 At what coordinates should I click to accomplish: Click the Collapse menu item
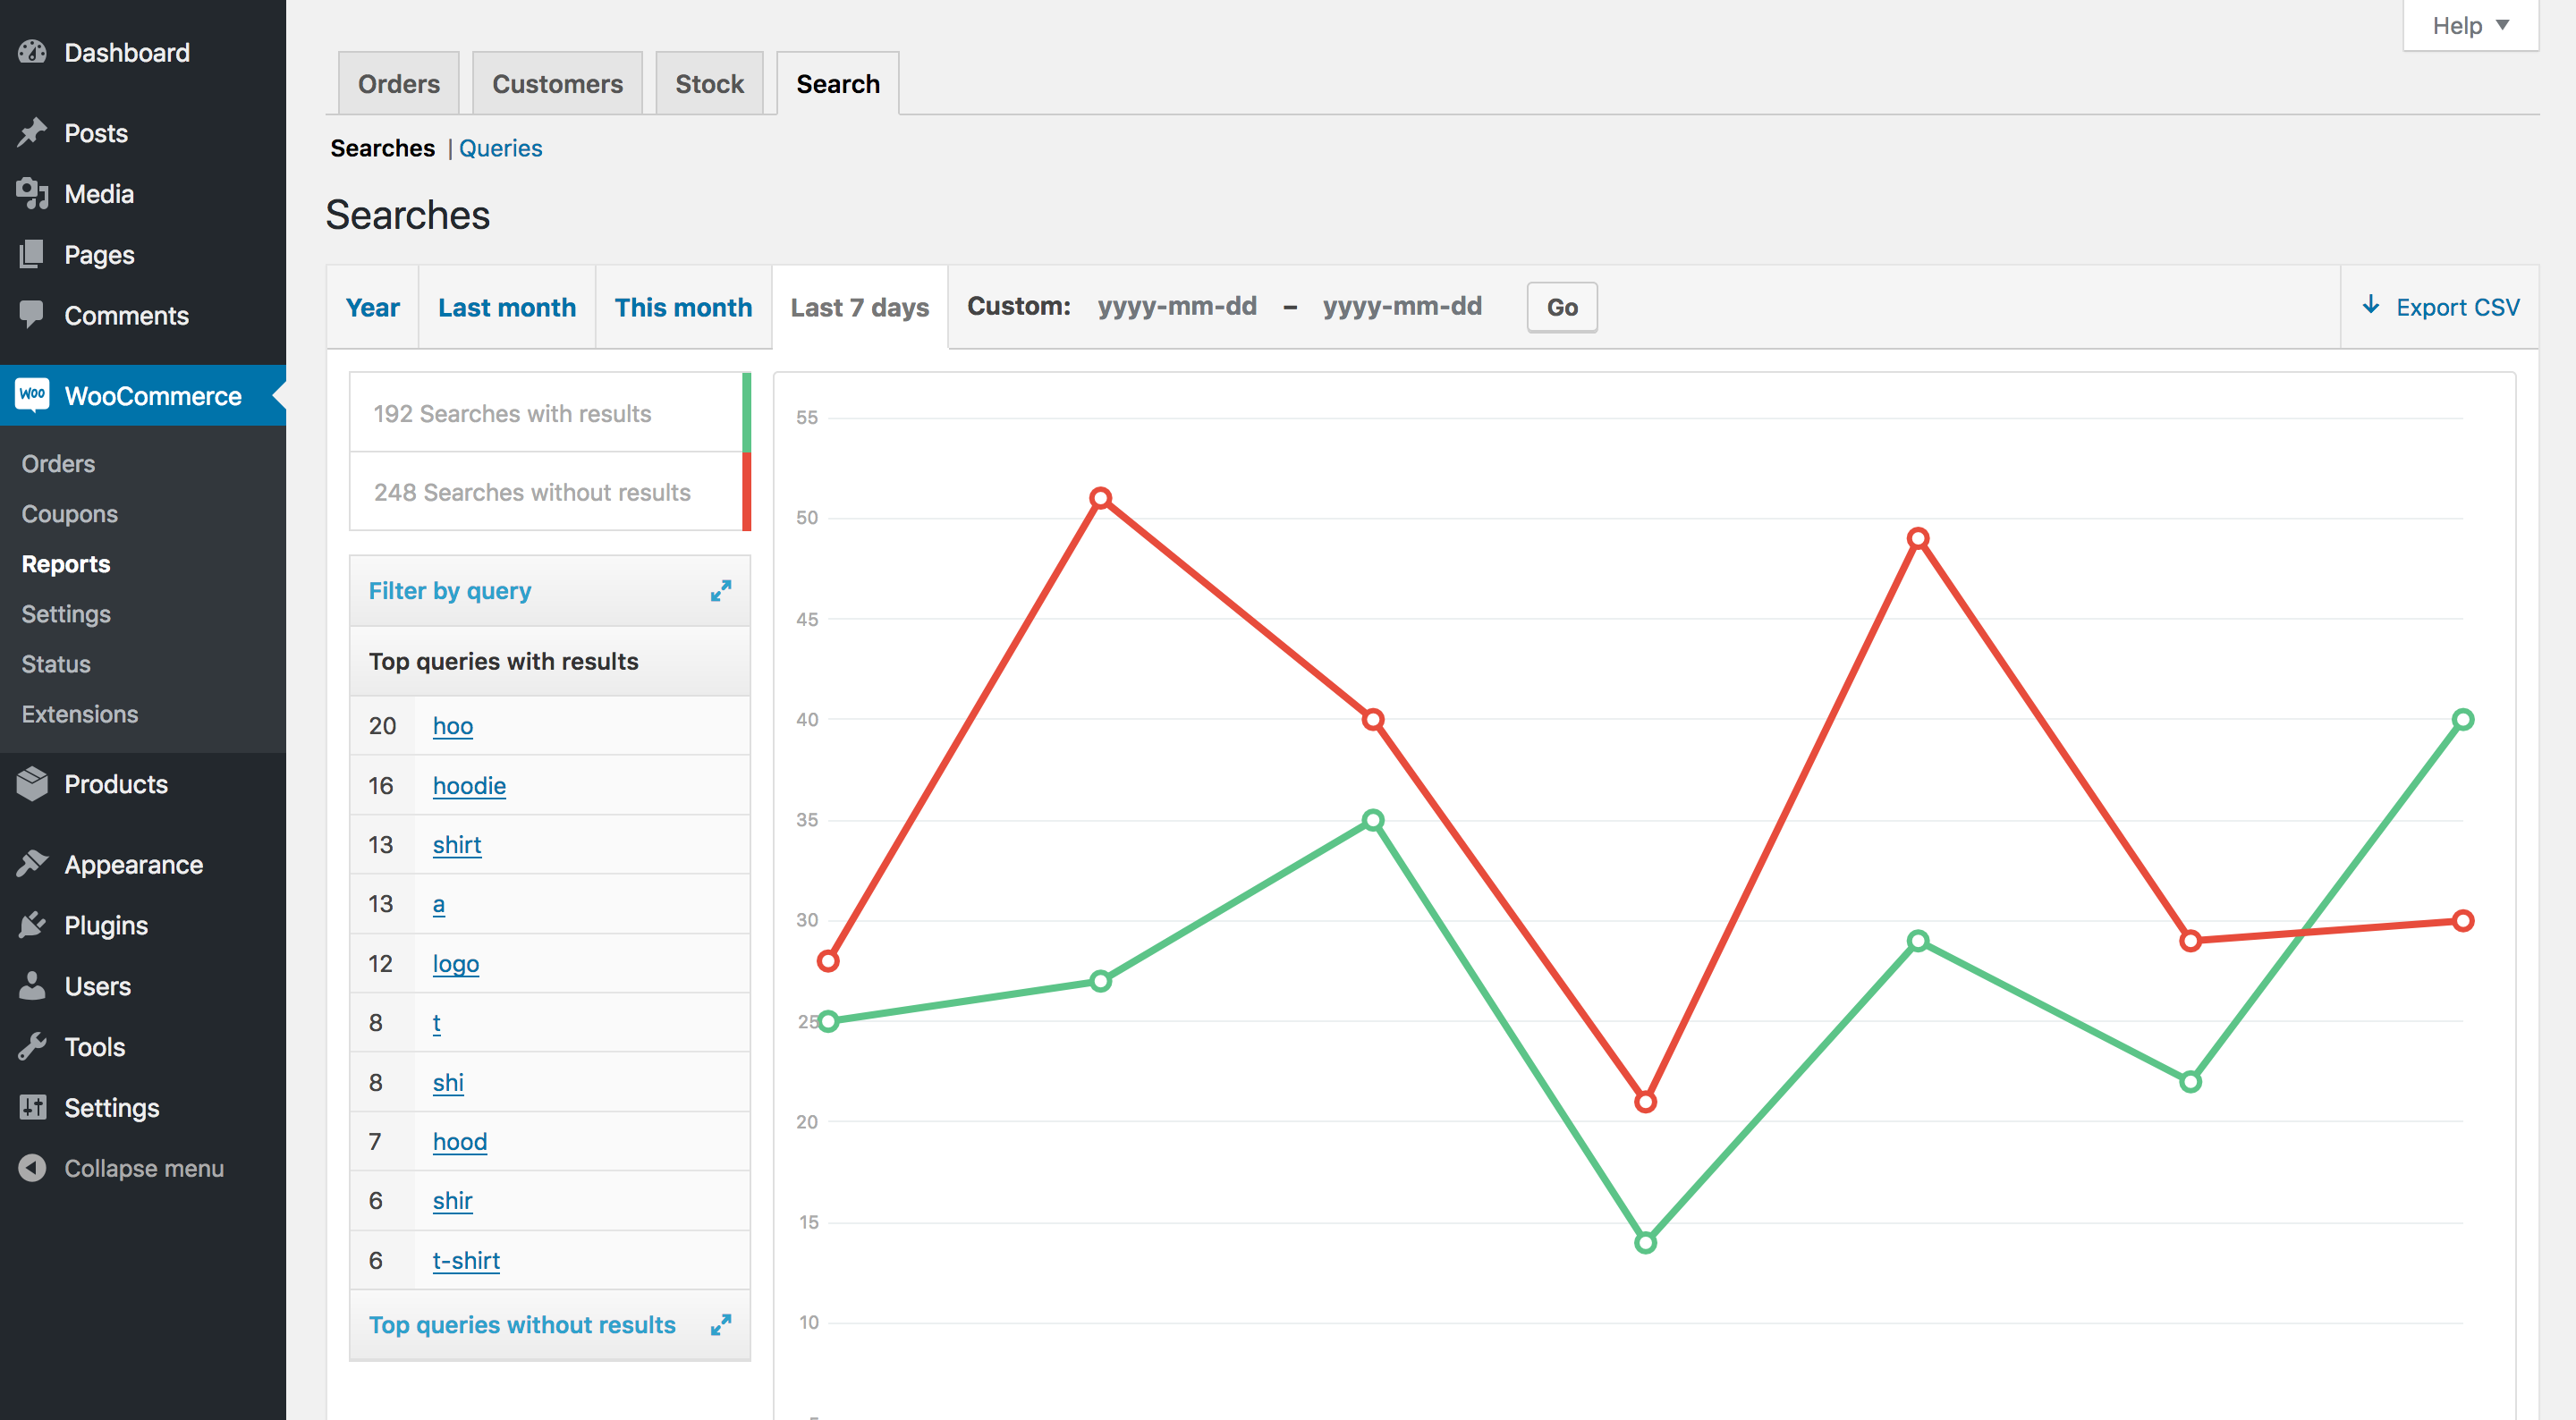pyautogui.click(x=145, y=1168)
